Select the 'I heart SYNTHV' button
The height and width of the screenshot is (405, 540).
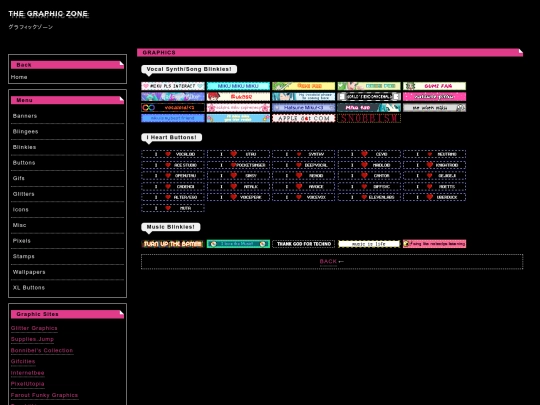tap(304, 154)
